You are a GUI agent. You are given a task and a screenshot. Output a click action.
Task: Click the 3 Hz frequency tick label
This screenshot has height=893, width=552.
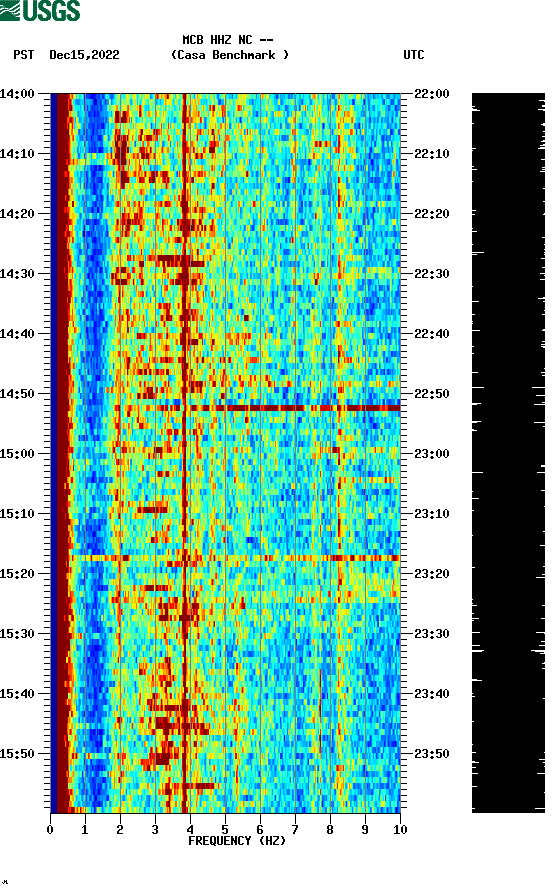coord(155,830)
